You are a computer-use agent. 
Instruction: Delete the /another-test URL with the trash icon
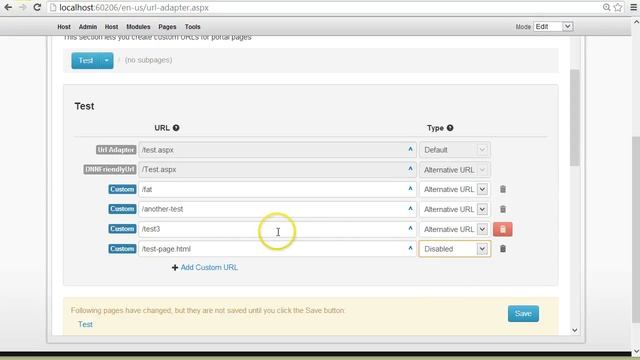(x=503, y=209)
